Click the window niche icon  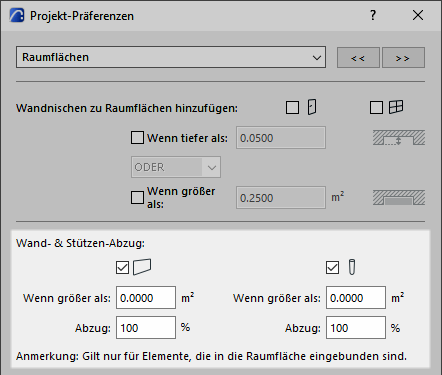click(x=396, y=107)
